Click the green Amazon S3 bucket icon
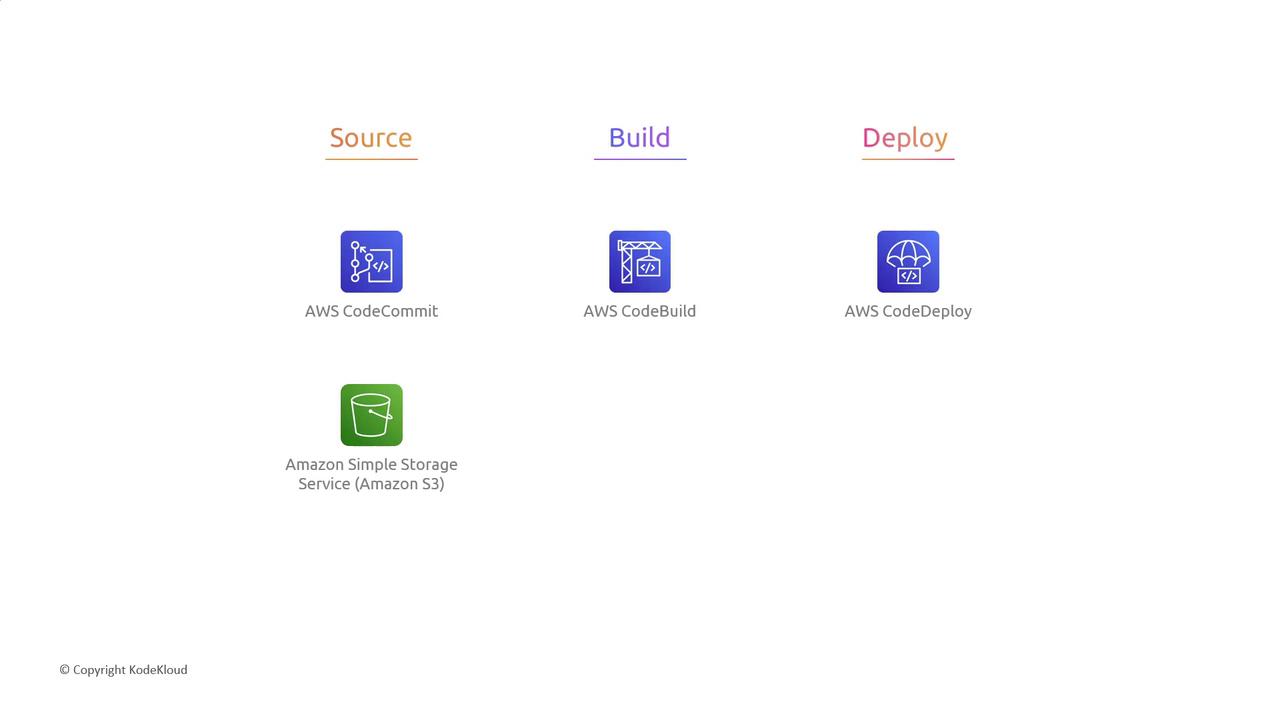The image size is (1280, 720). (x=371, y=415)
